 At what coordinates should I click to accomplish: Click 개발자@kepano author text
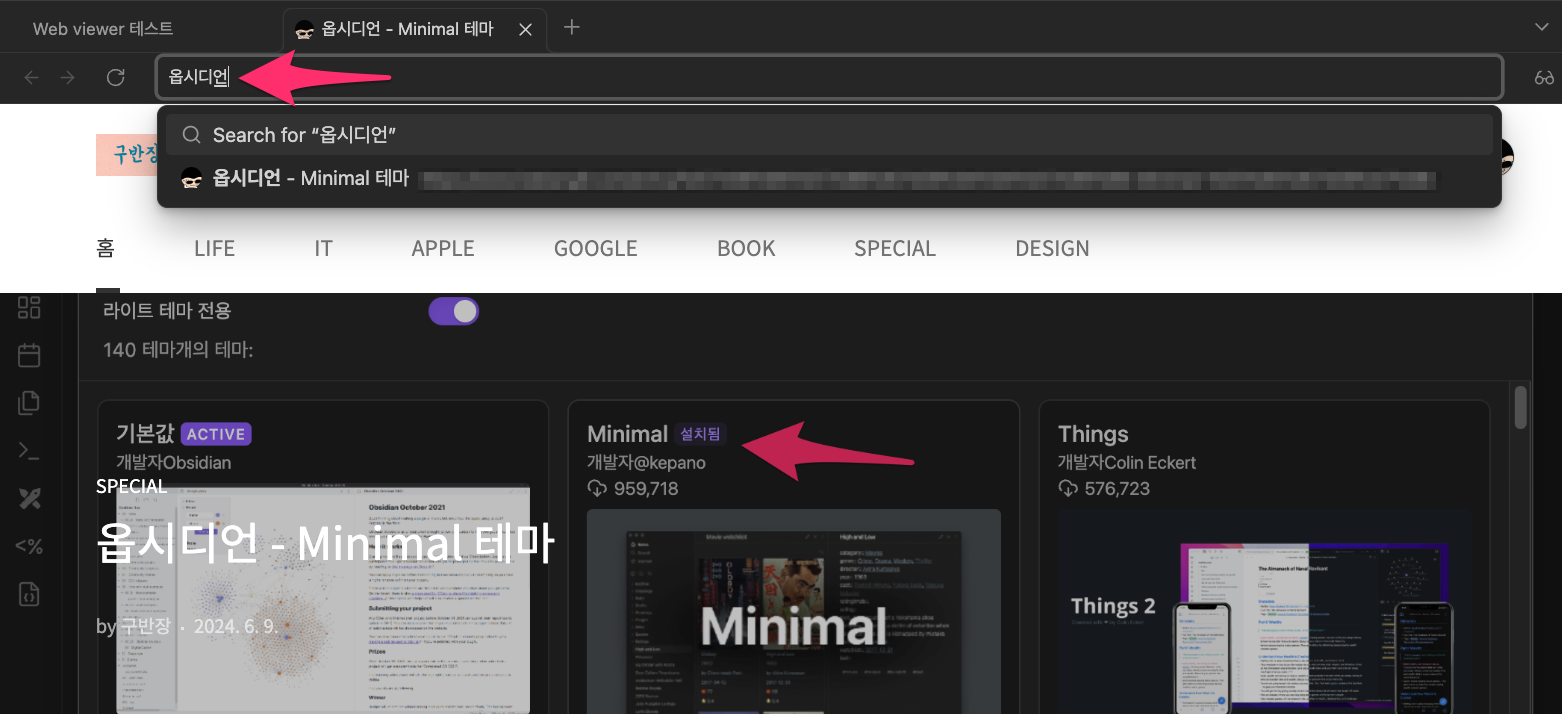[x=646, y=462]
